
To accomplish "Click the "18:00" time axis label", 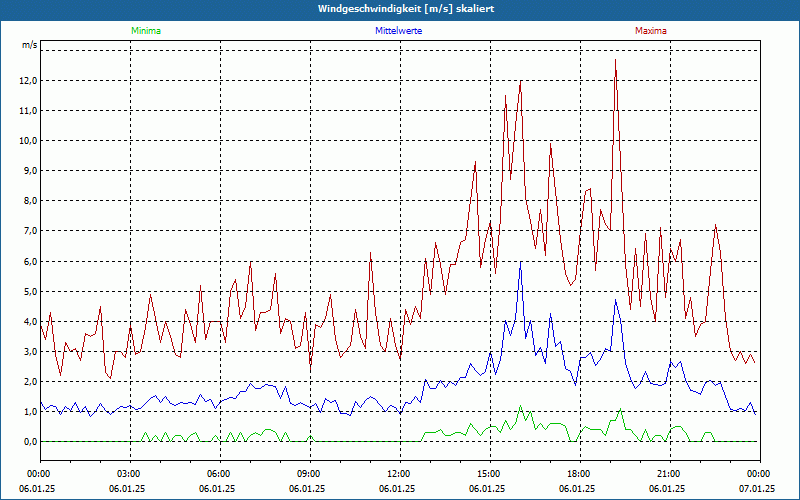I will (x=579, y=474).
